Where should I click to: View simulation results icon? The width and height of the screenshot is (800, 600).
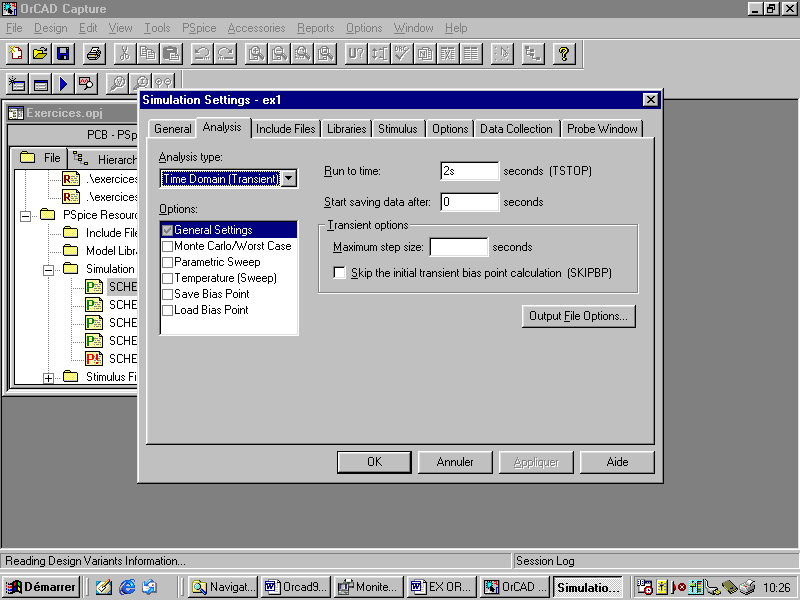87,84
